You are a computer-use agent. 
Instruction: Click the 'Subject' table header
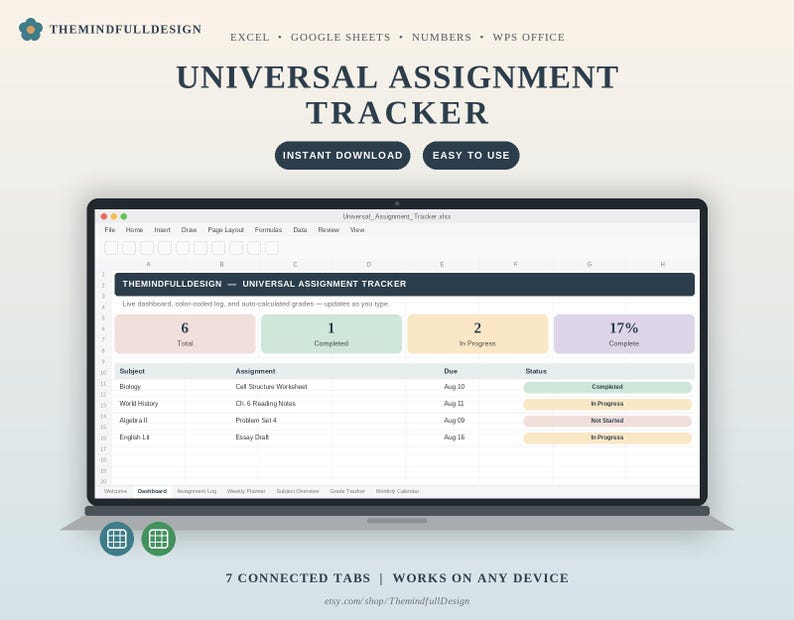(x=132, y=371)
